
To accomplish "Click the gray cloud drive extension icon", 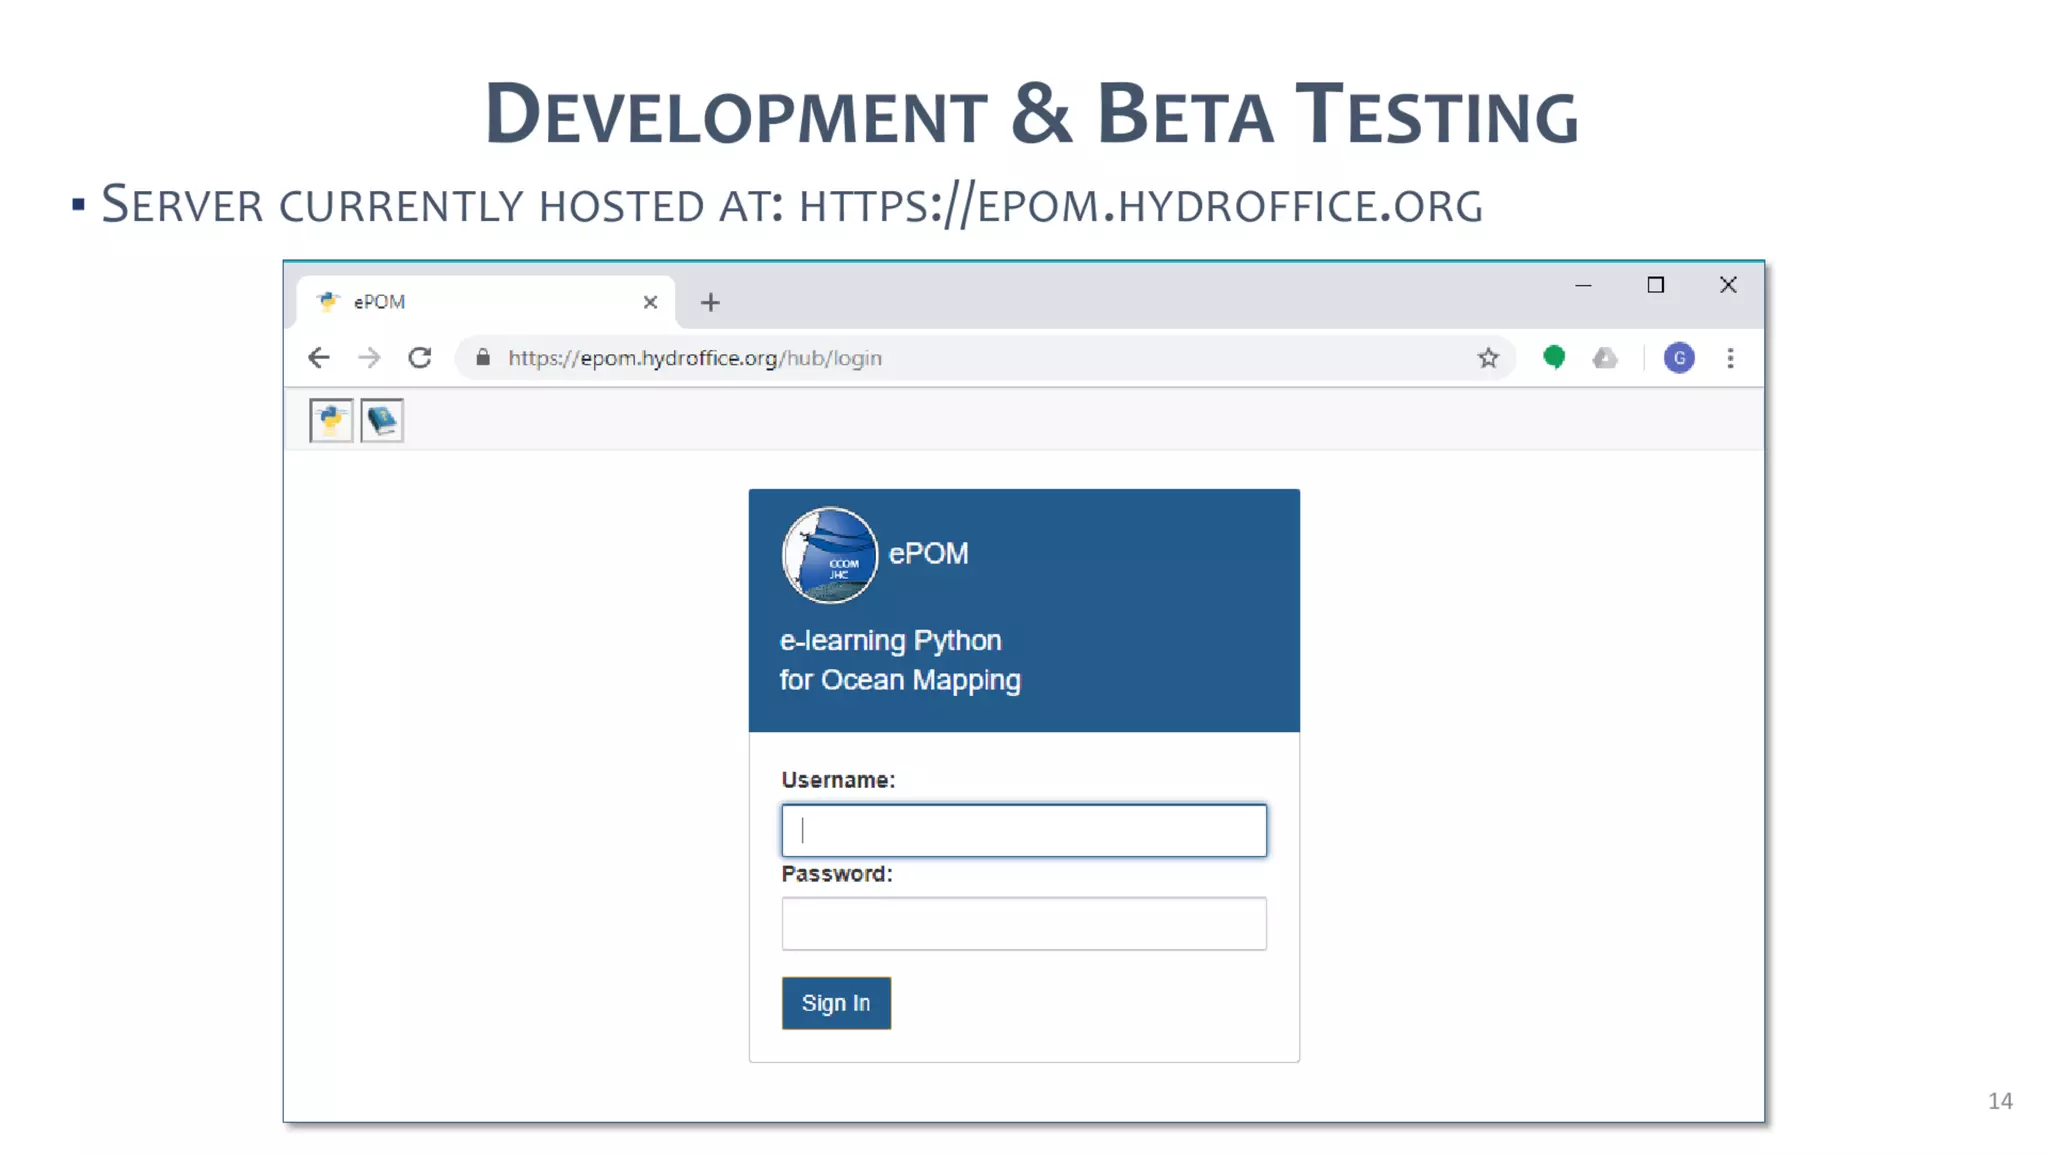I will point(1605,358).
